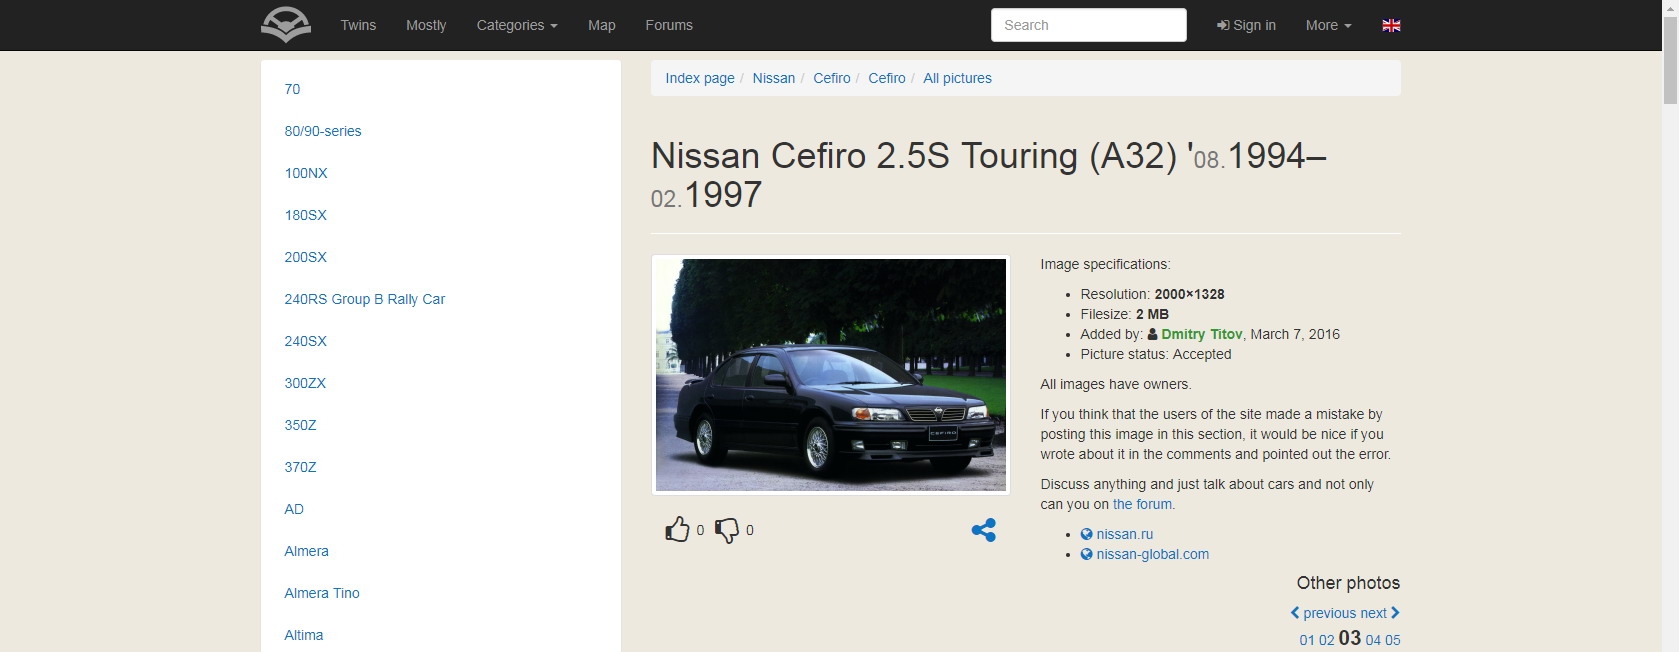Open the All pictures breadcrumb
The height and width of the screenshot is (652, 1679).
coord(957,78)
